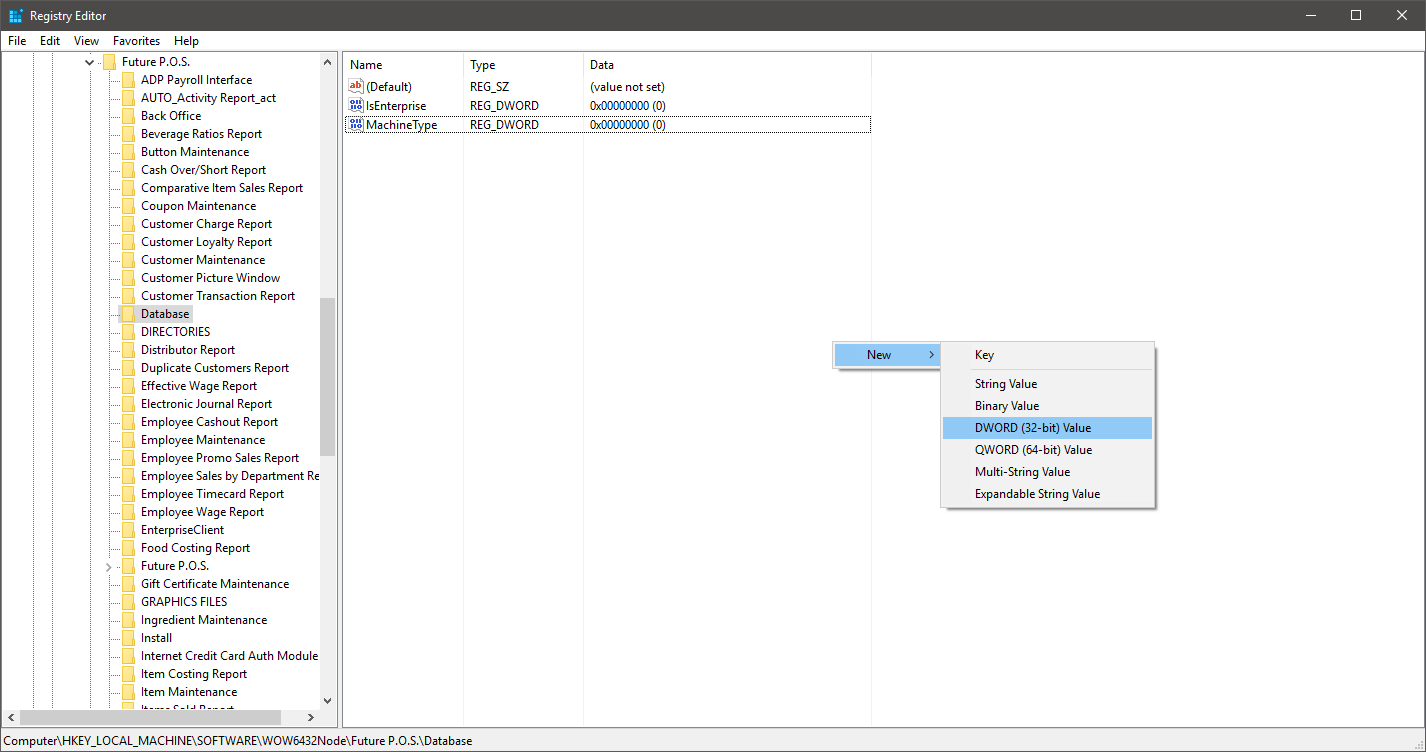
Task: Click the tree horizontal scroll left arrow
Action: (x=11, y=717)
